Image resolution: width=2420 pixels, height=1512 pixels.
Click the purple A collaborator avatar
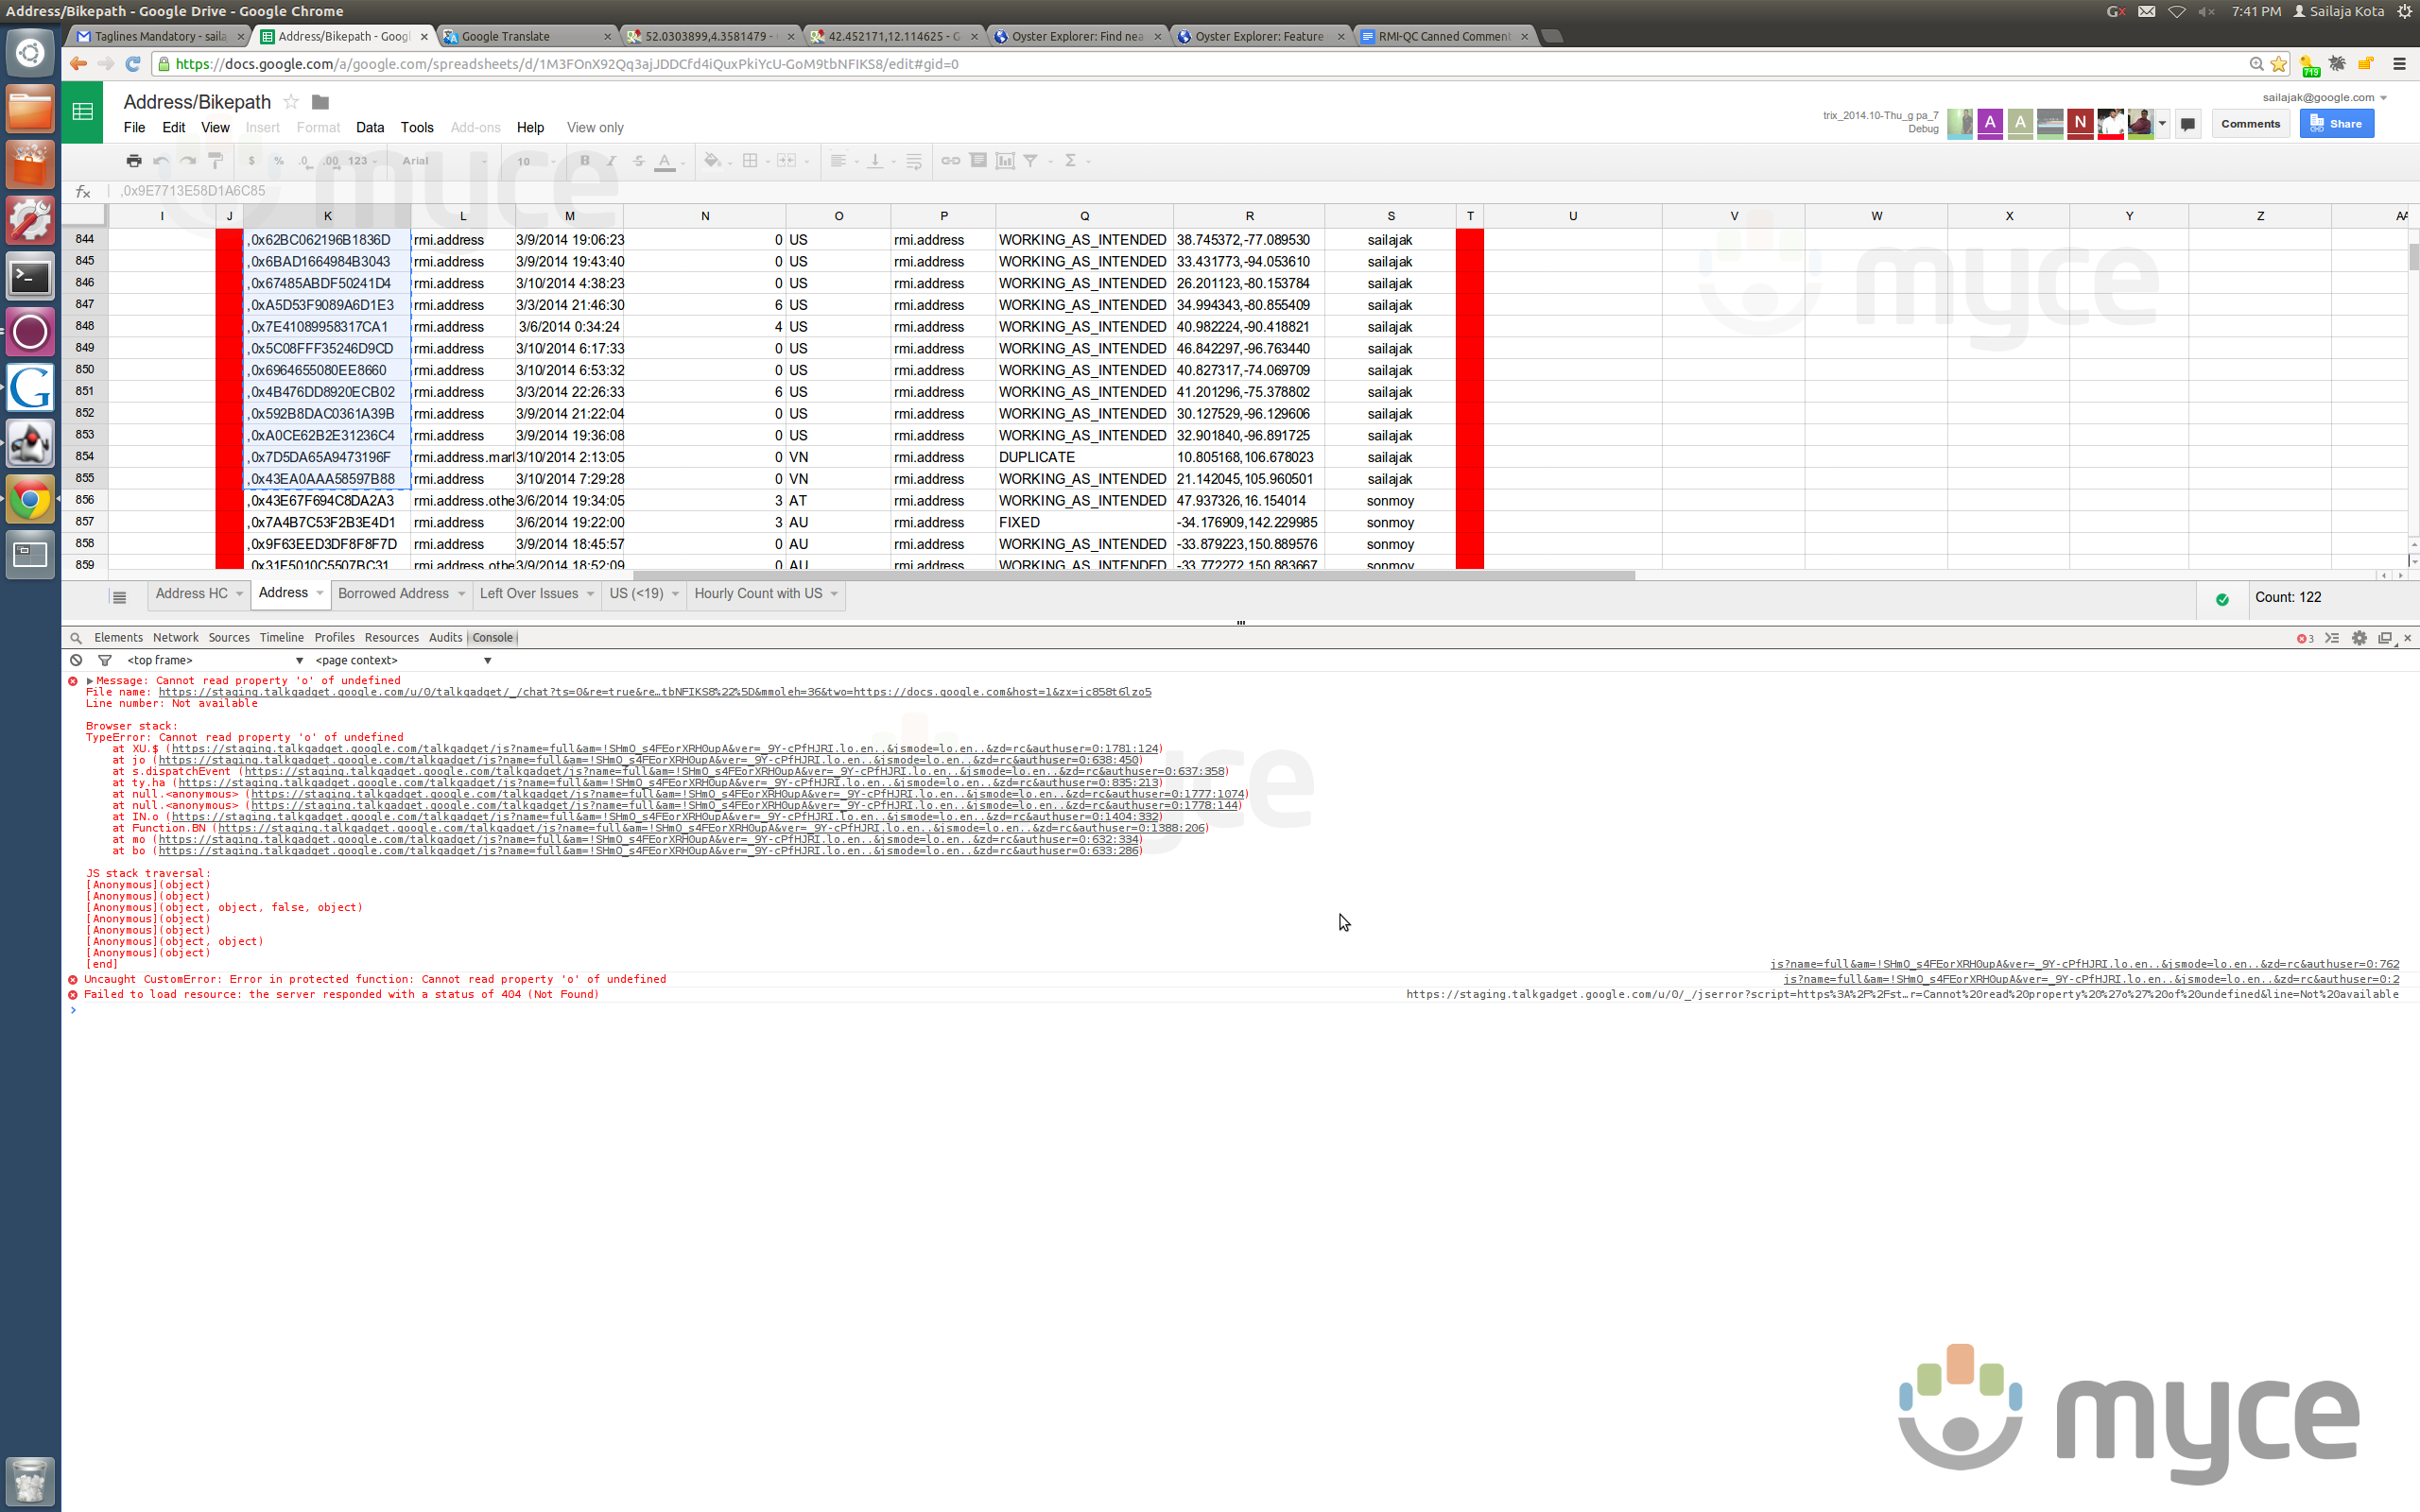click(x=1990, y=124)
